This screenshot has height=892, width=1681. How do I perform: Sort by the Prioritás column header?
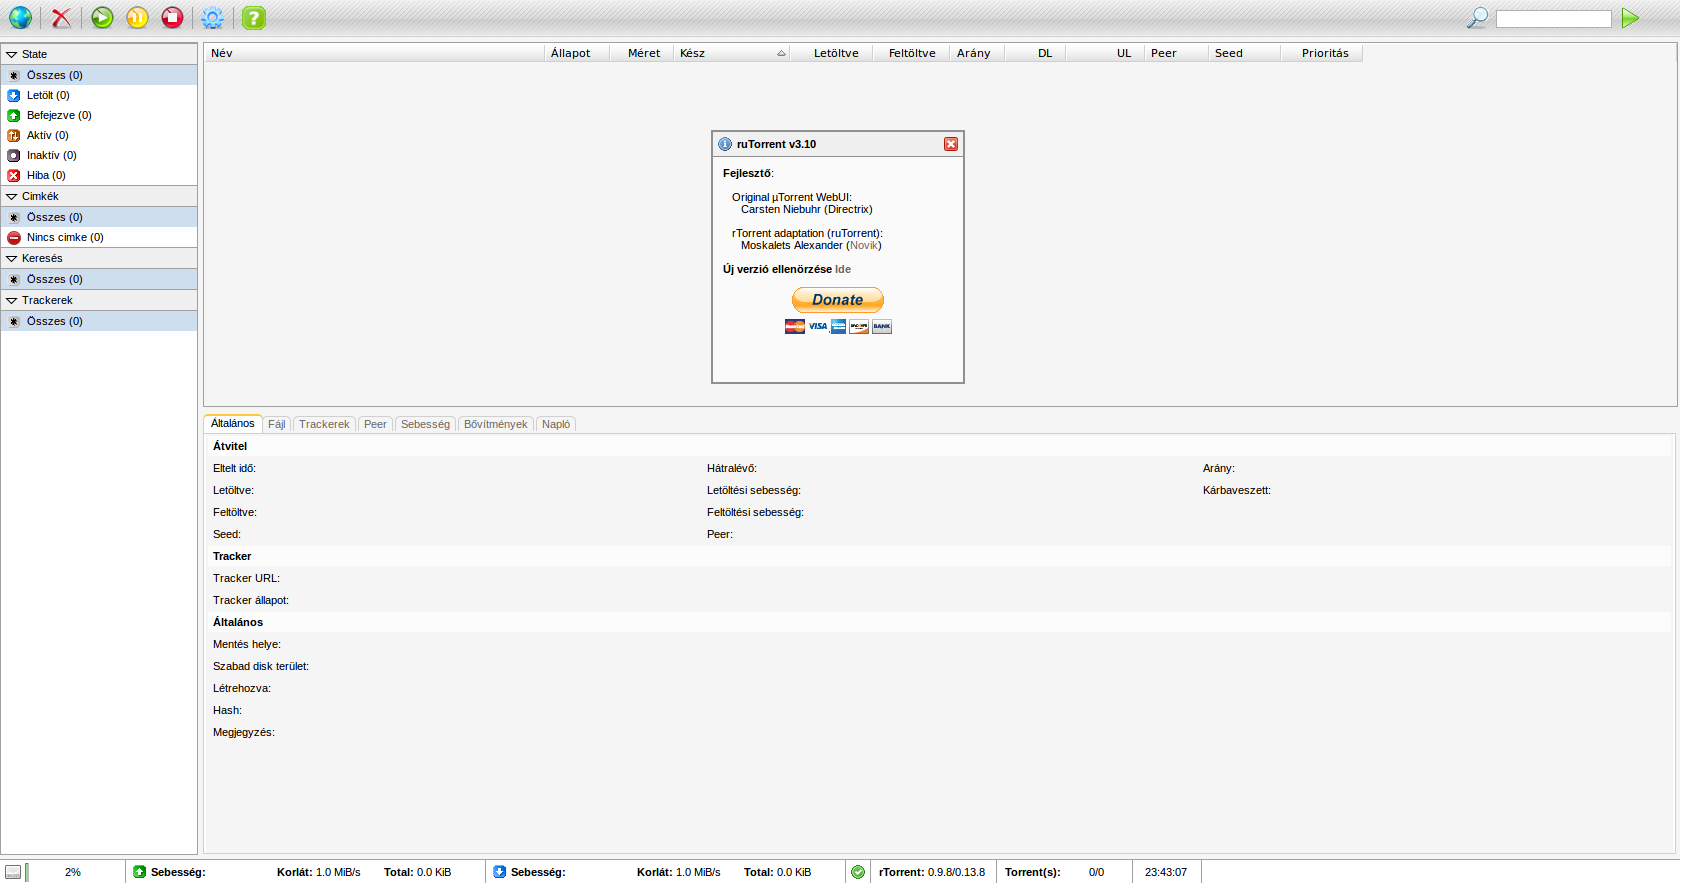(x=1321, y=53)
